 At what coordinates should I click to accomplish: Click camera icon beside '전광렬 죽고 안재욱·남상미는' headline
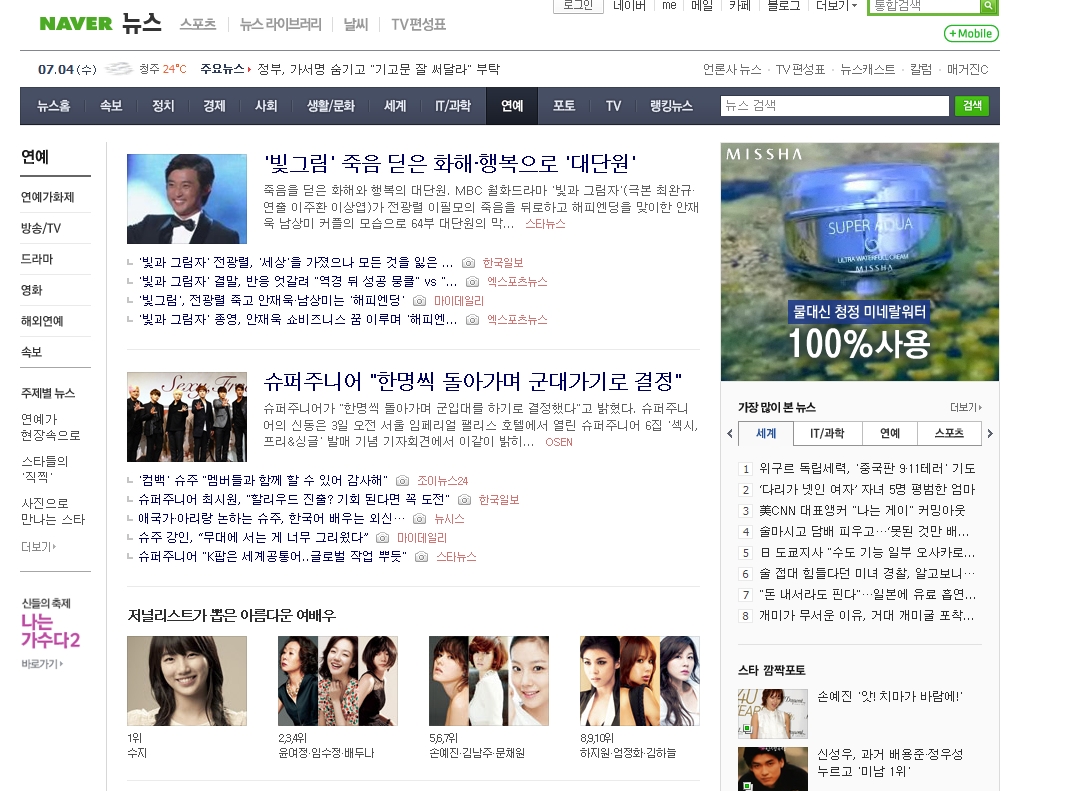(420, 301)
